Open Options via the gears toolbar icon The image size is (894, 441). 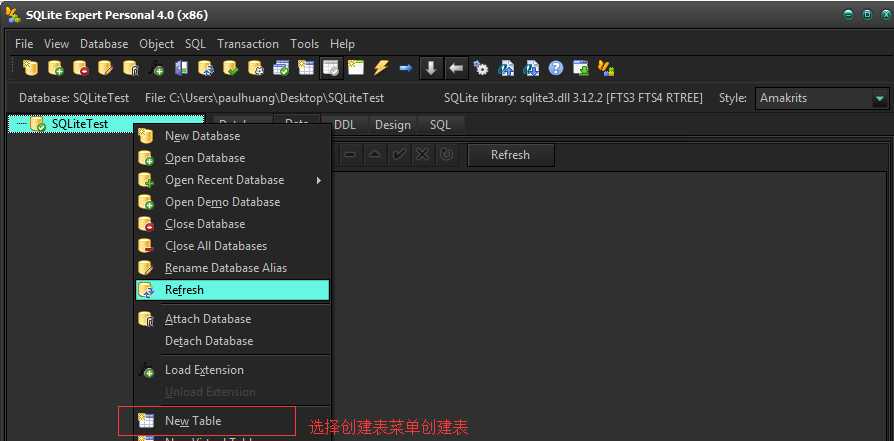481,68
